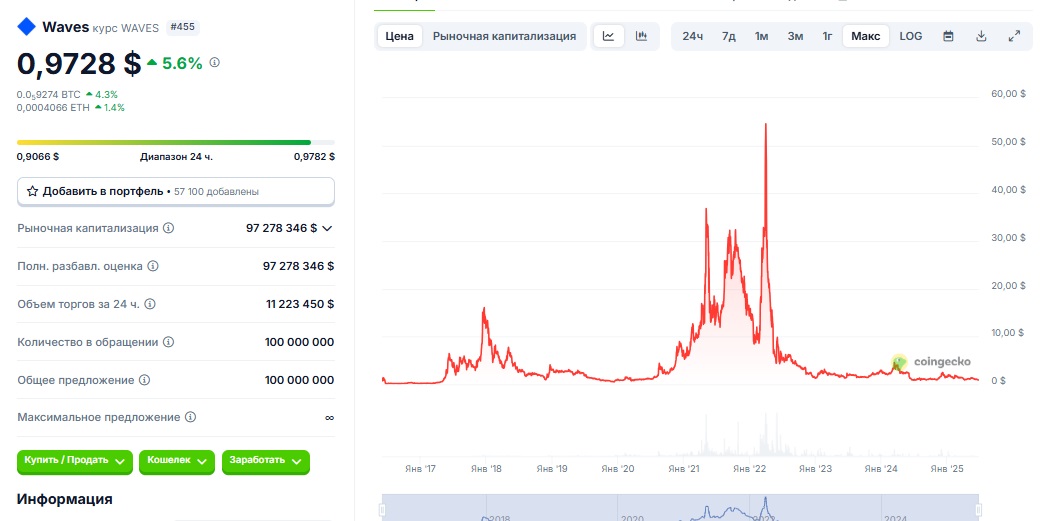Click the 0,9782 $ 24h high value

click(x=314, y=156)
